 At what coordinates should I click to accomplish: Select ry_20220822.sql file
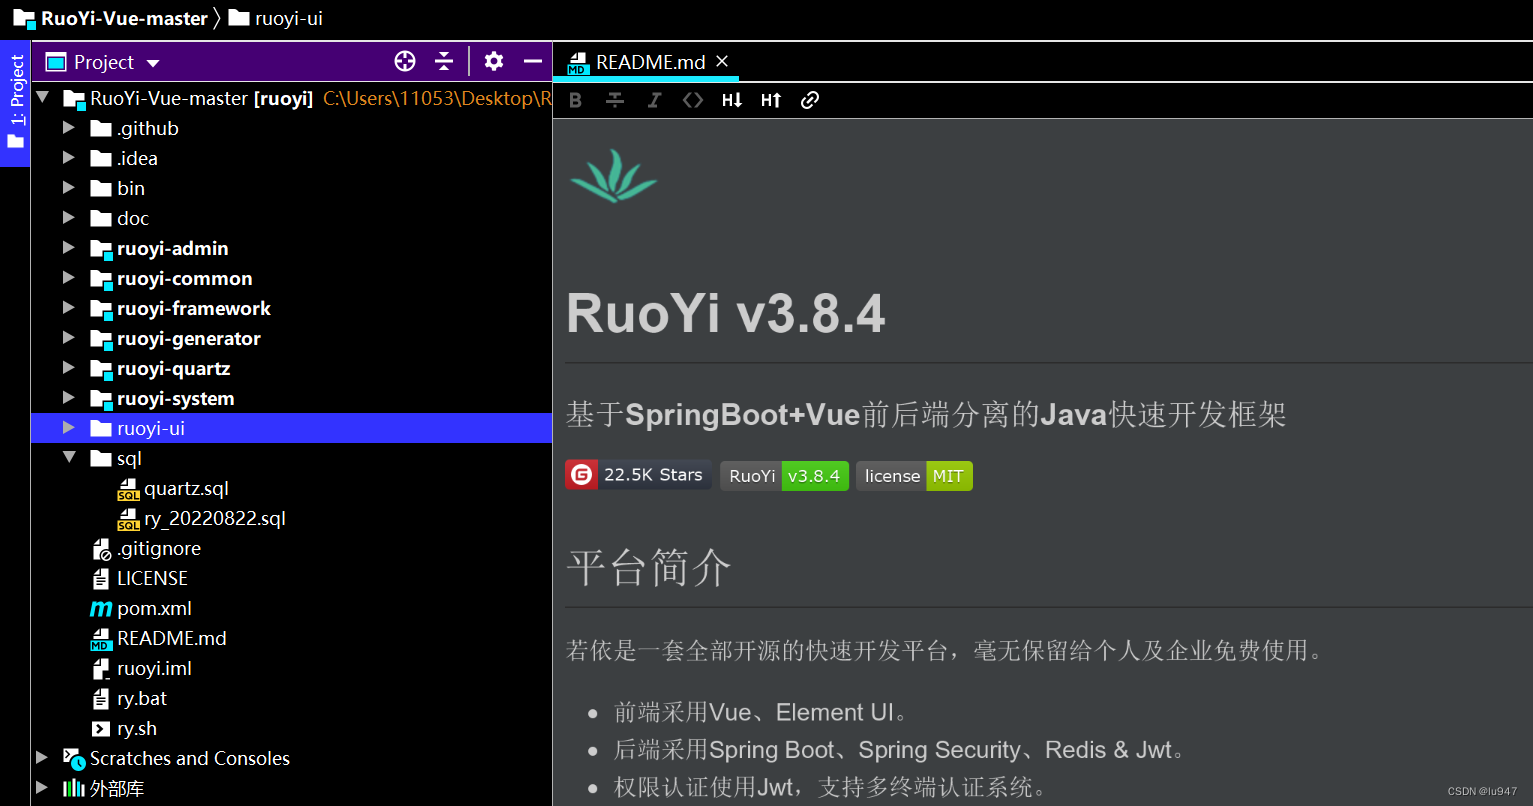click(201, 518)
